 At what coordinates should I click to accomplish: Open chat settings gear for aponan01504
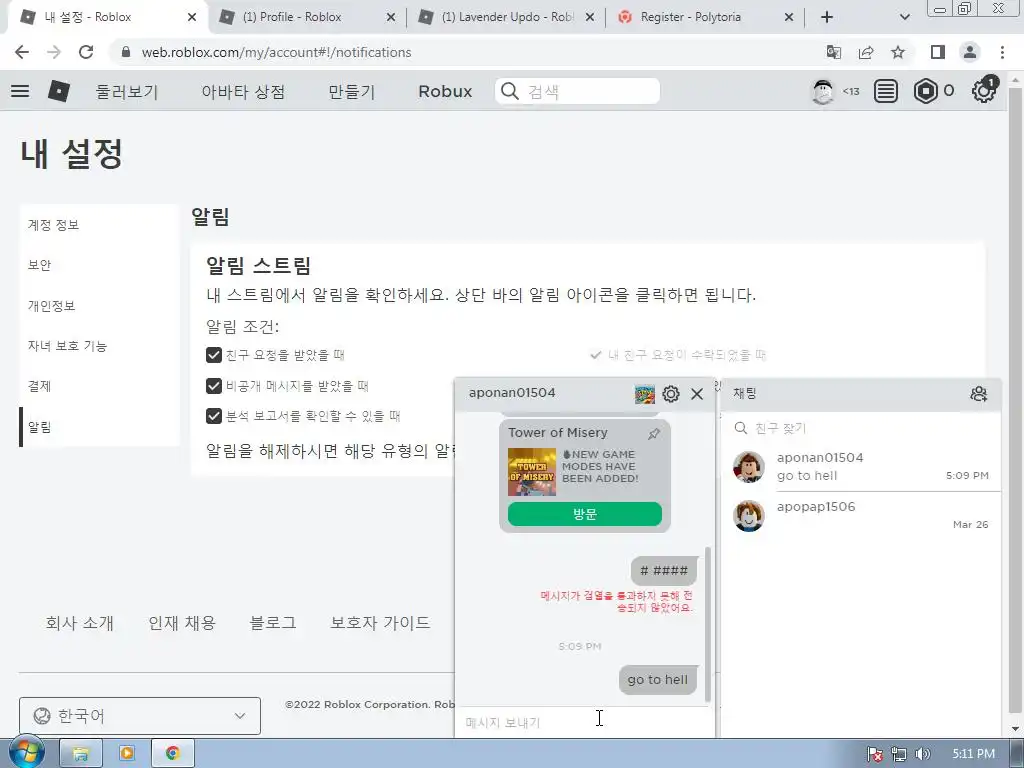pos(671,394)
